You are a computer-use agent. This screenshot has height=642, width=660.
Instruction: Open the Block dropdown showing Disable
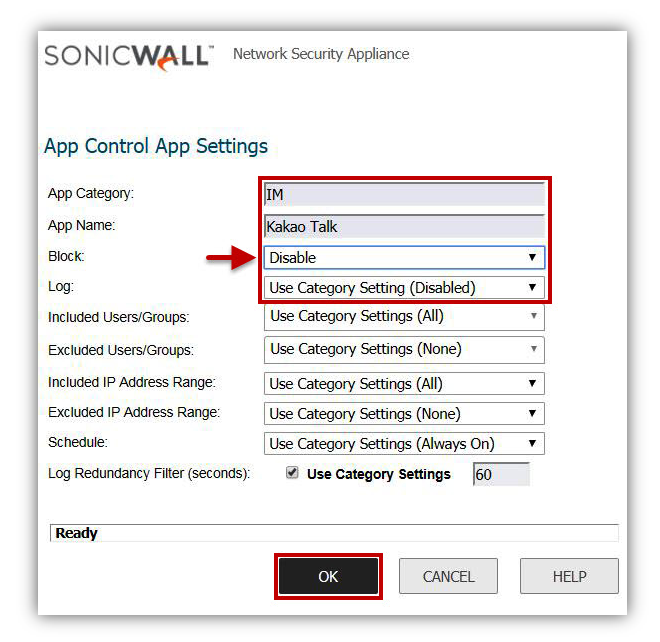click(x=404, y=257)
